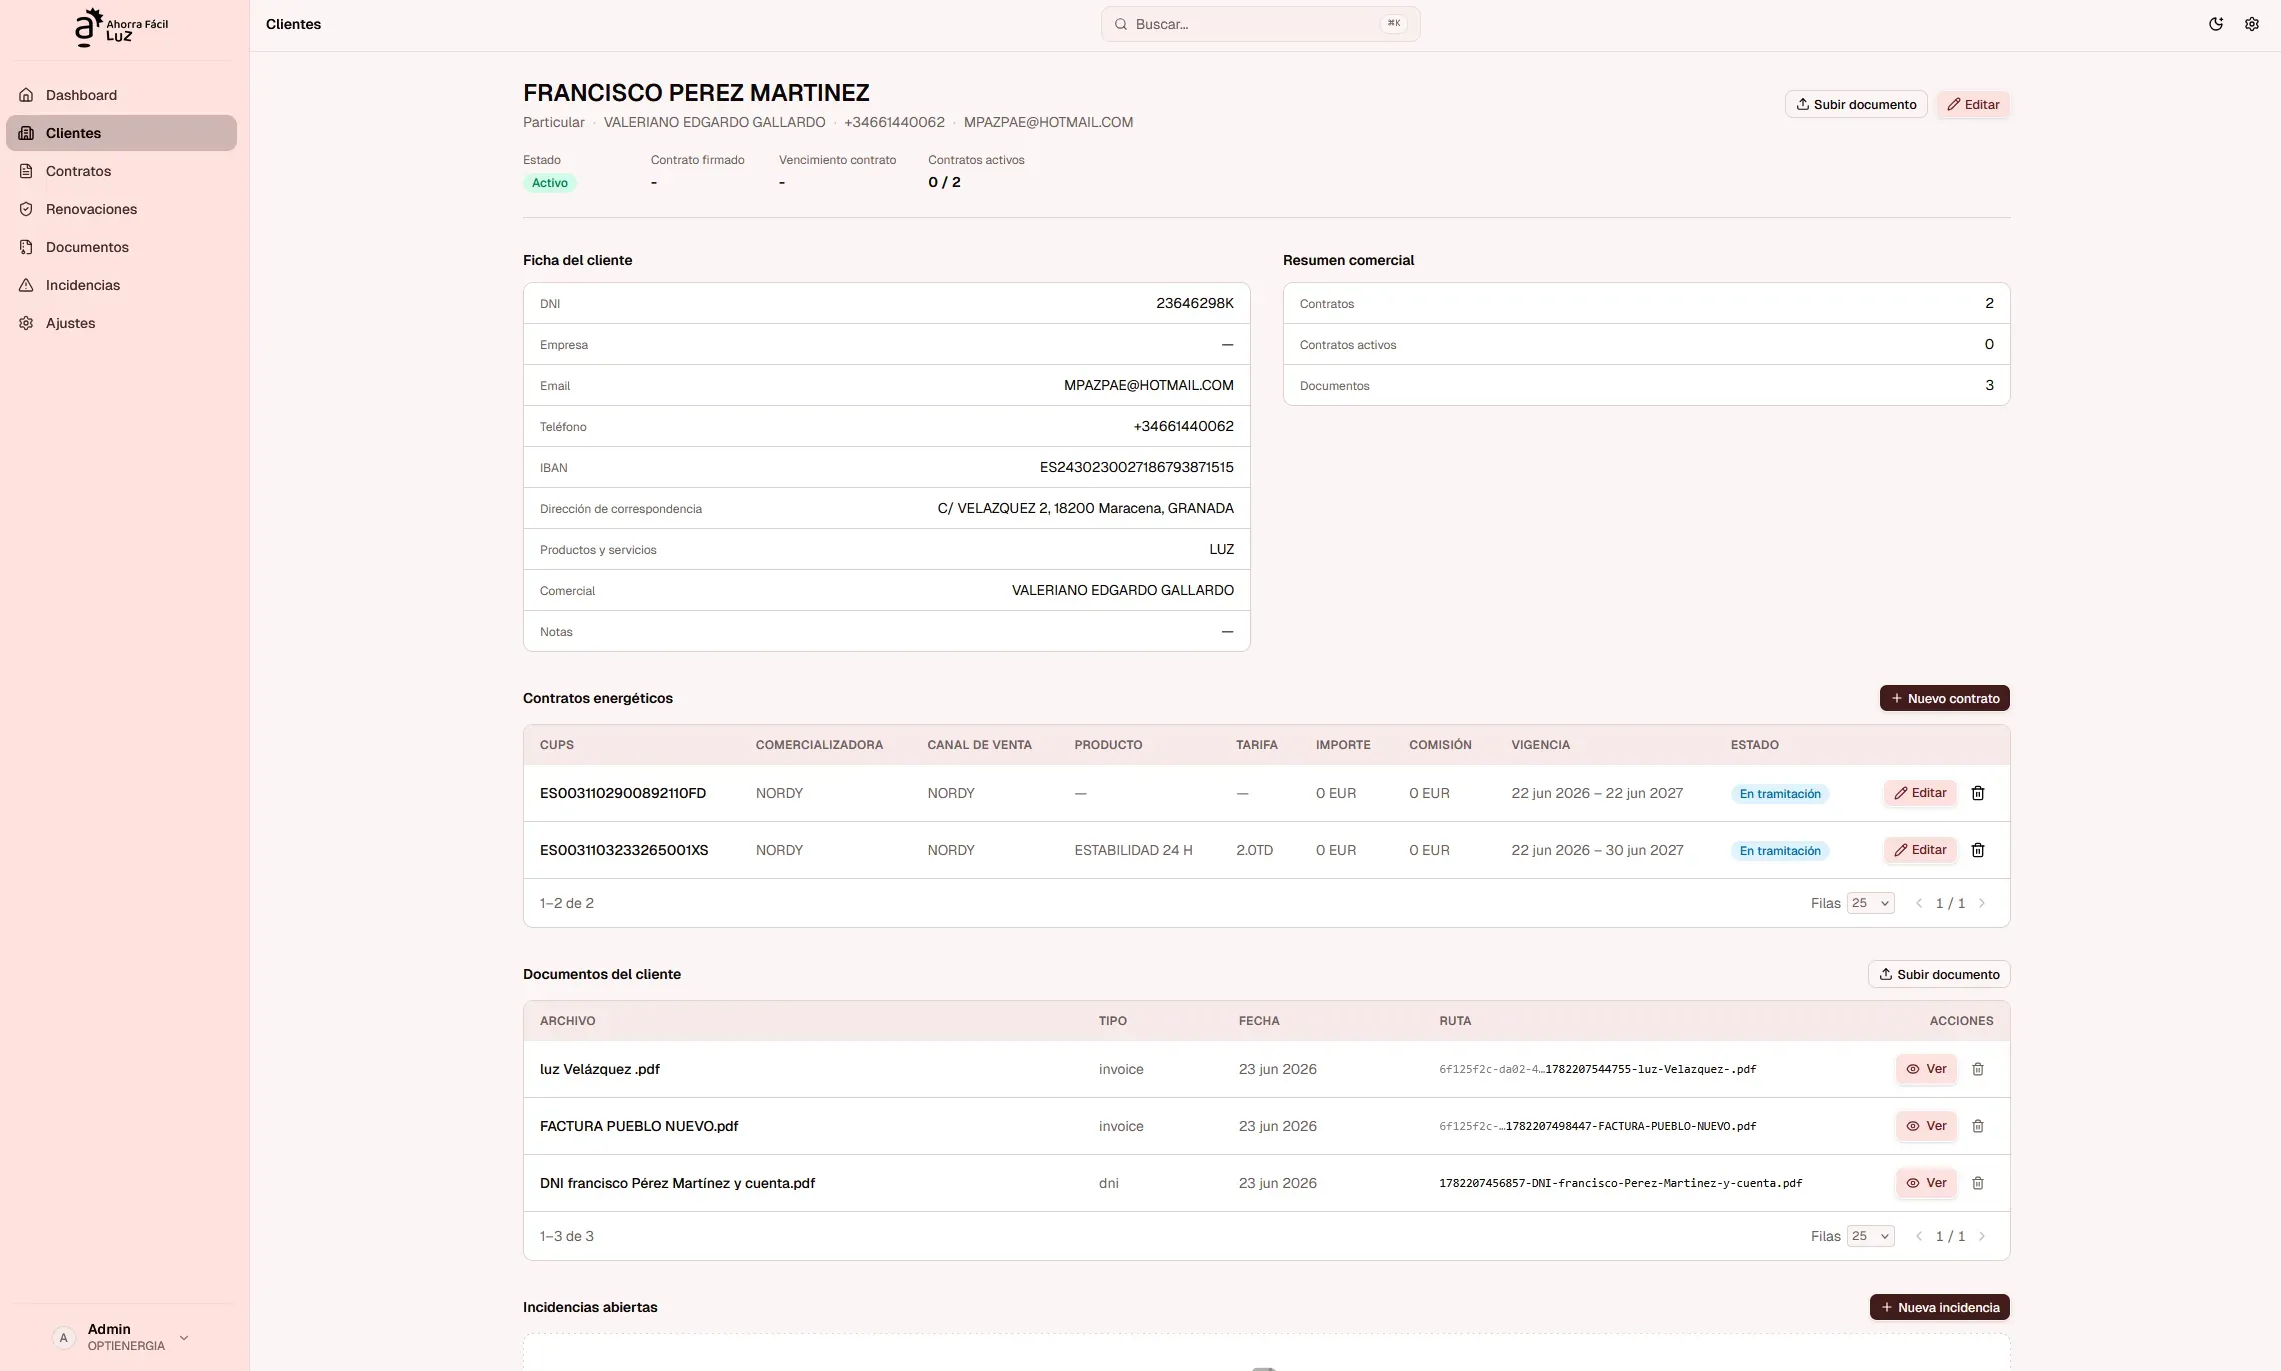Focus the Buscar search field
The image size is (2281, 1371).
point(1260,24)
